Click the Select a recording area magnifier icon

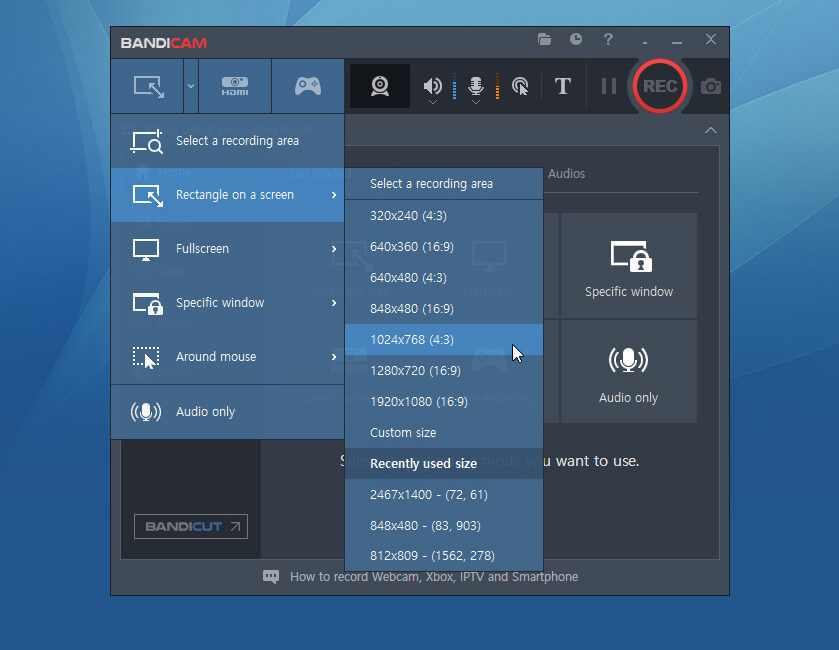[x=147, y=141]
